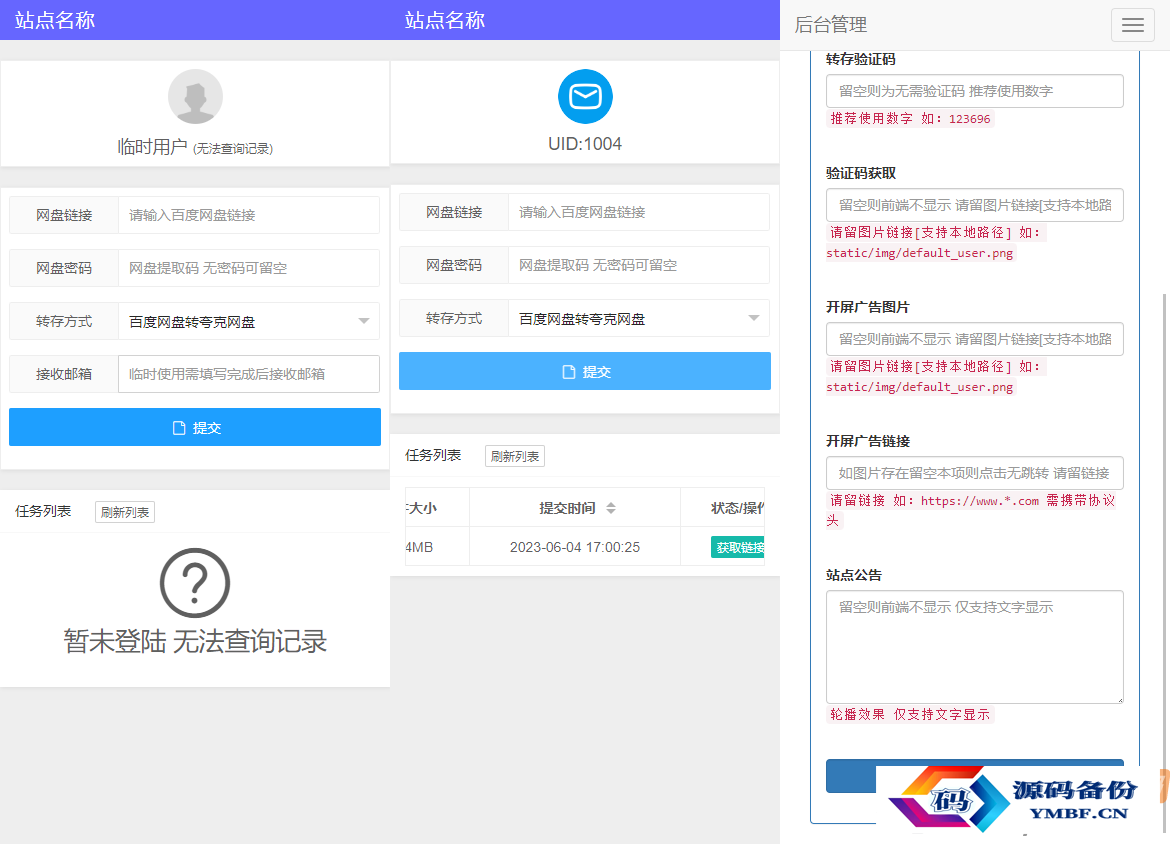Image resolution: width=1170 pixels, height=844 pixels.
Task: Focus the 开屏广告图片 input field
Action: pos(975,340)
